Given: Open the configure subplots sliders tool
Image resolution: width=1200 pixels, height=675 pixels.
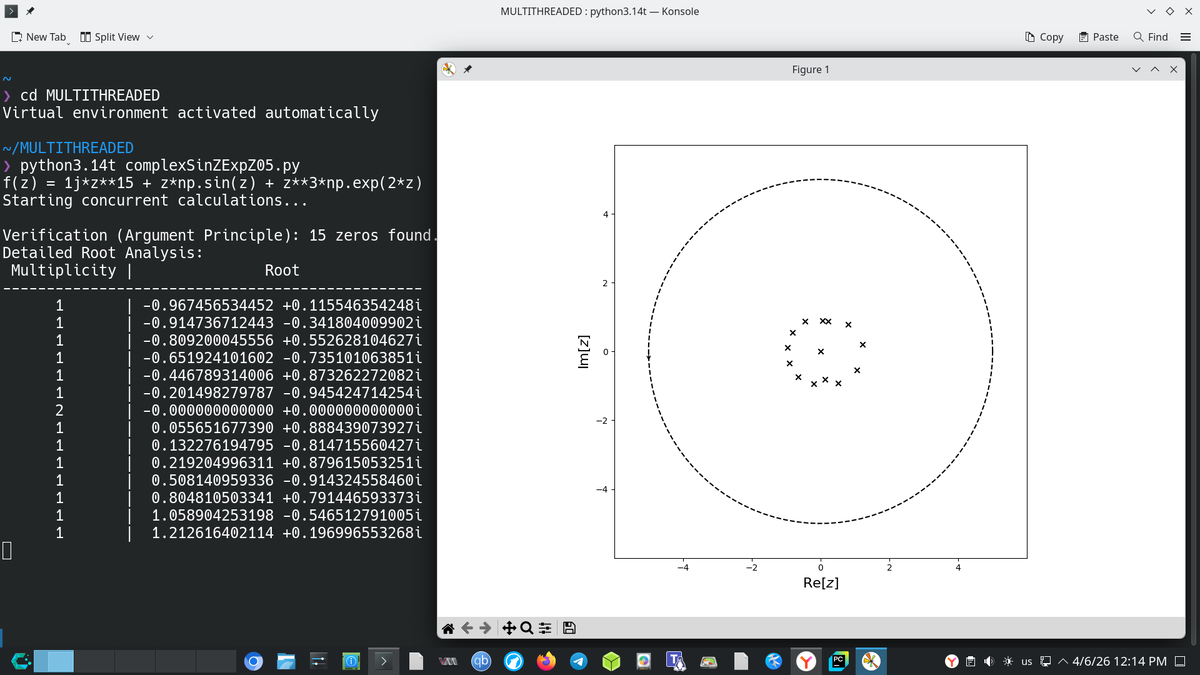Looking at the screenshot, I should click(545, 628).
